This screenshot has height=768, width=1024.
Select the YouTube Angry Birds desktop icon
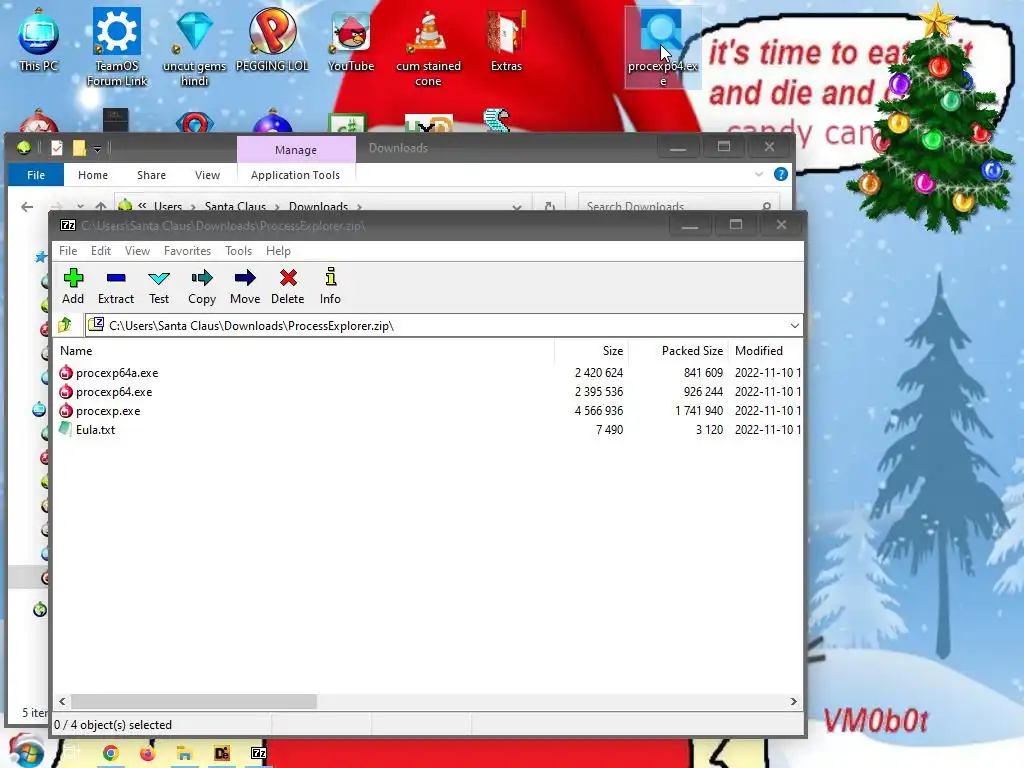(351, 40)
